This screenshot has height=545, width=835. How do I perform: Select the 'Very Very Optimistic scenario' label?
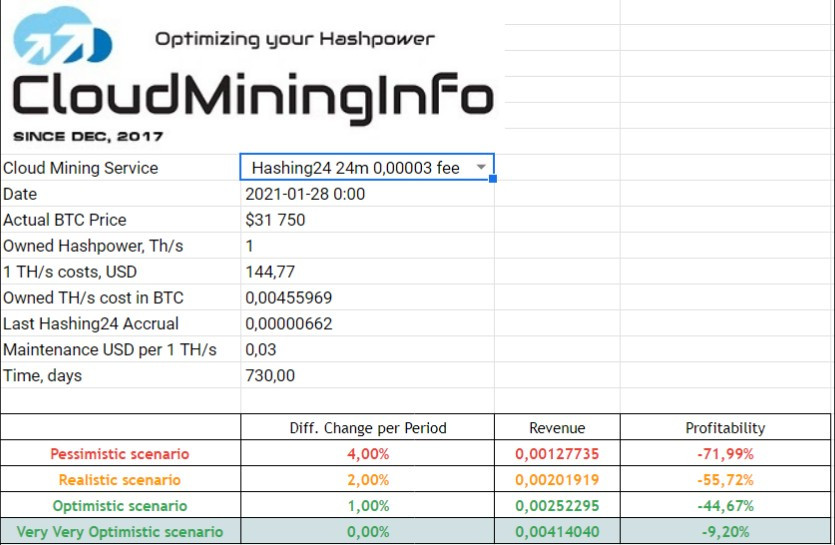point(120,532)
